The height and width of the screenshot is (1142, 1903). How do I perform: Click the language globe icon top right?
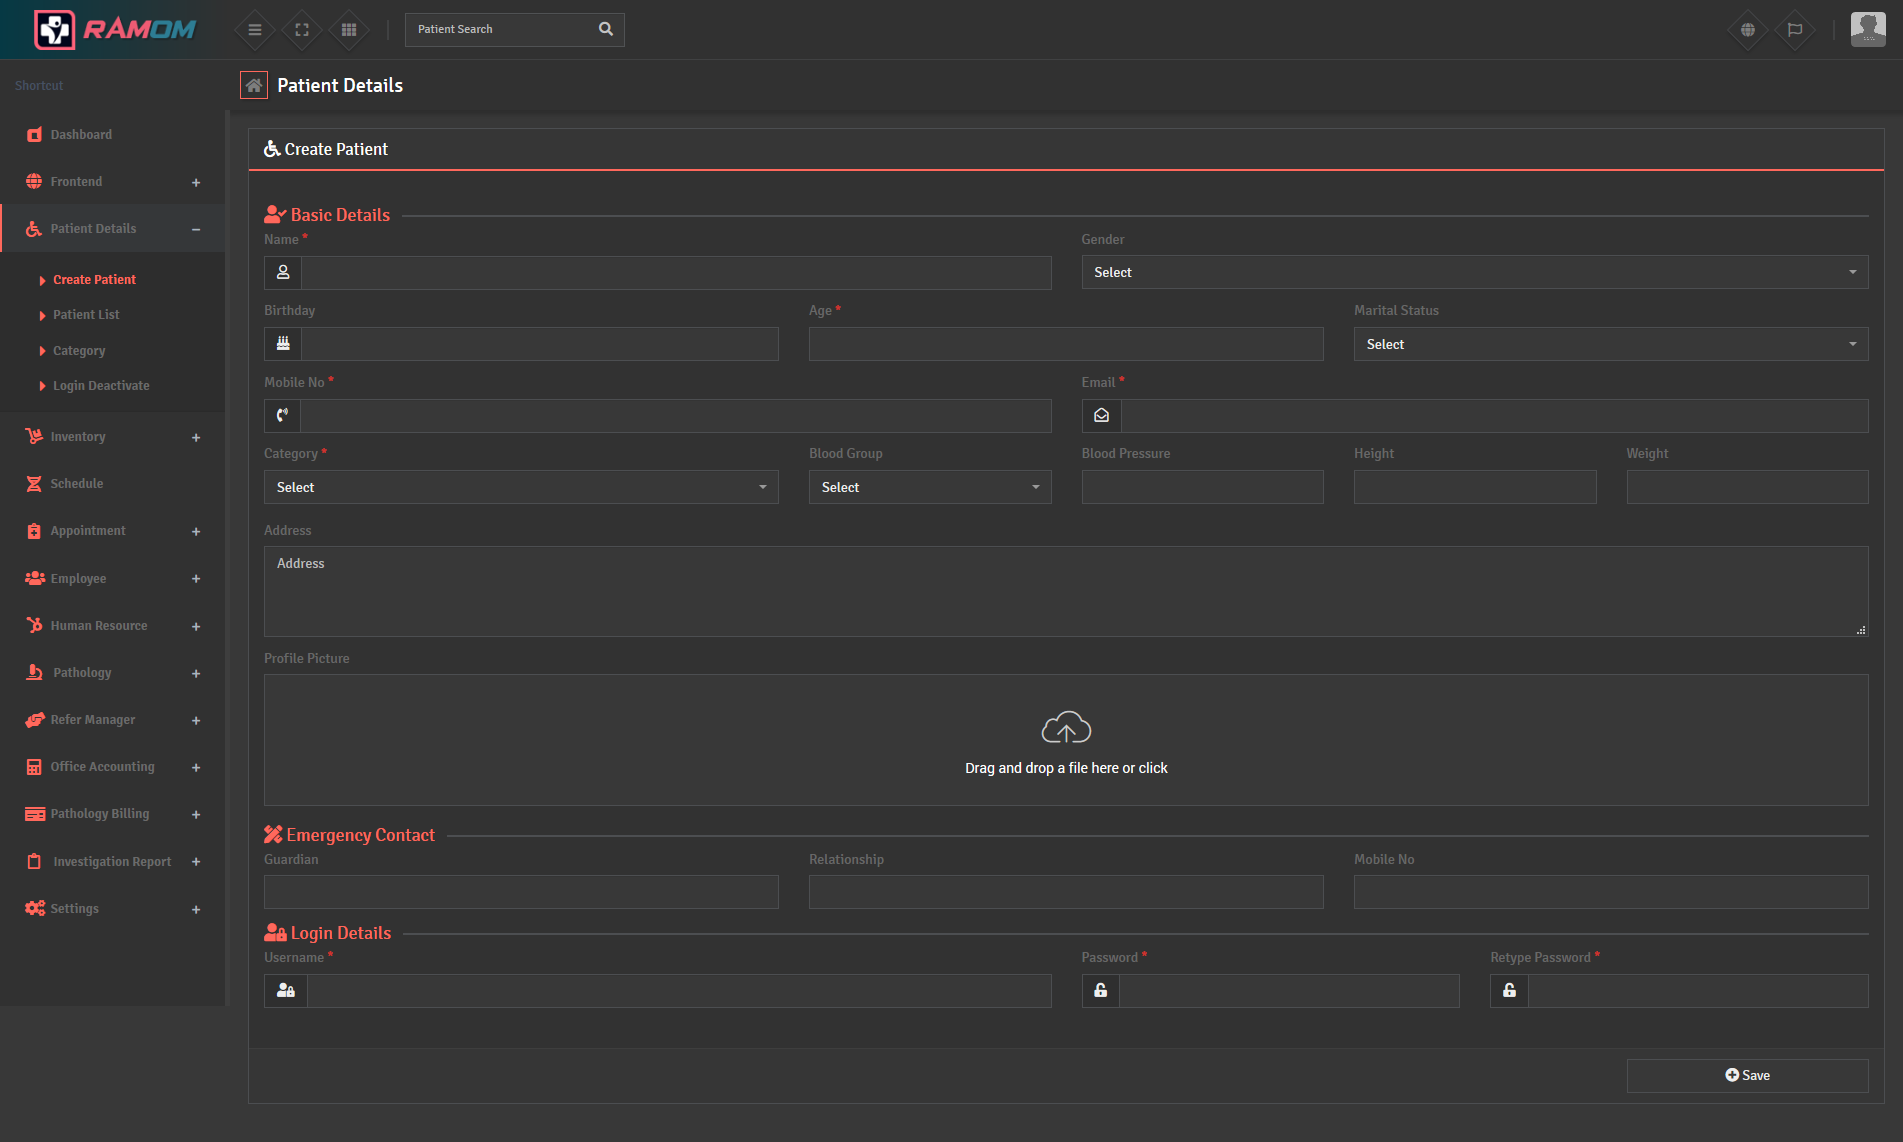click(x=1747, y=29)
